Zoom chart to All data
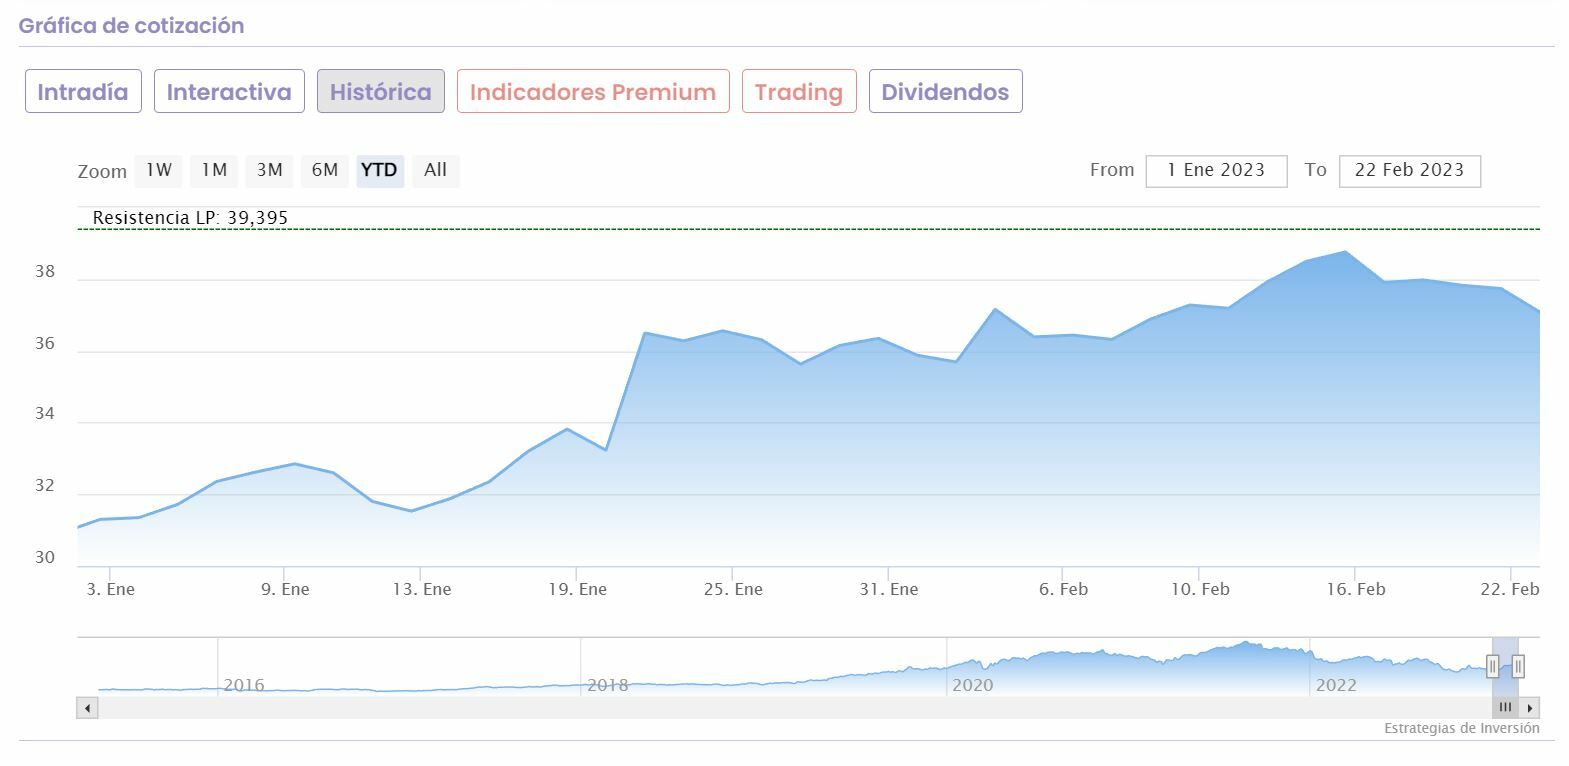 pos(435,170)
